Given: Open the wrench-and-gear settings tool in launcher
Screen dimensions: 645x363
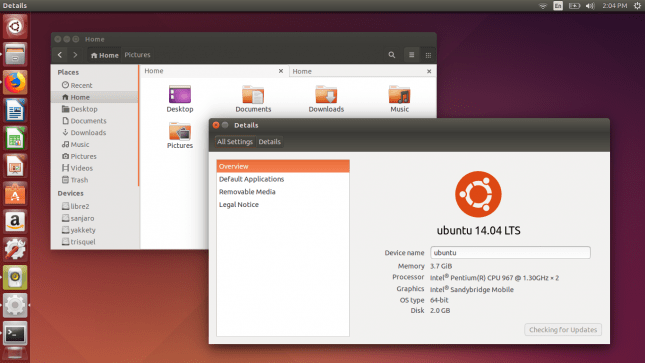Looking at the screenshot, I should click(15, 249).
